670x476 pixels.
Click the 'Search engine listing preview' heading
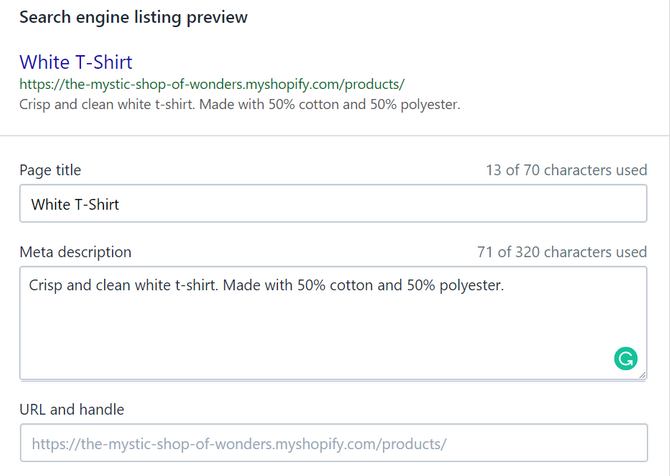pyautogui.click(x=134, y=18)
